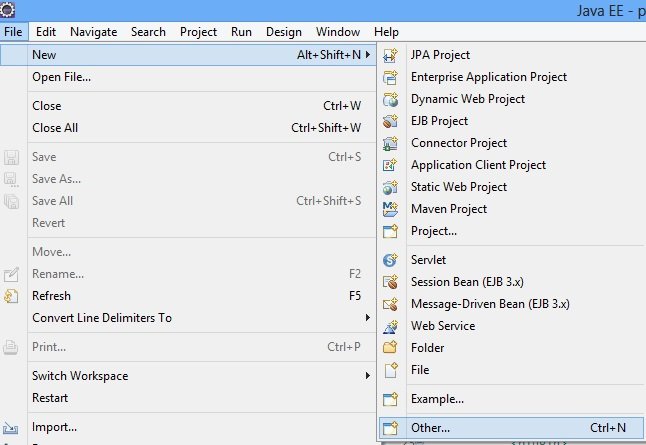646x445 pixels.
Task: Click the Message-Driven Bean icon
Action: pos(390,304)
